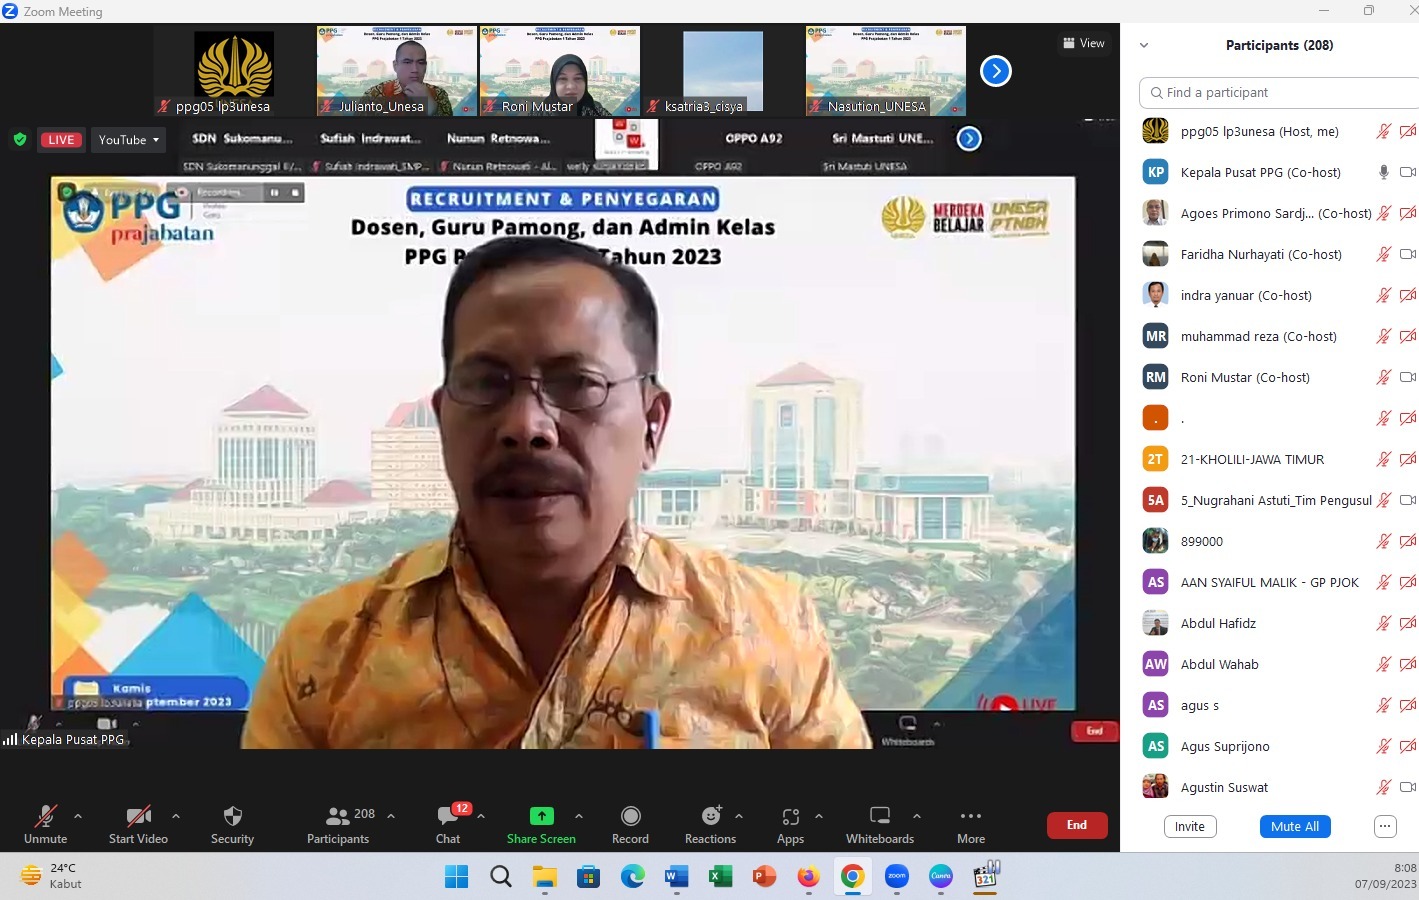Click Find a participant search field
The height and width of the screenshot is (900, 1419).
coord(1279,92)
